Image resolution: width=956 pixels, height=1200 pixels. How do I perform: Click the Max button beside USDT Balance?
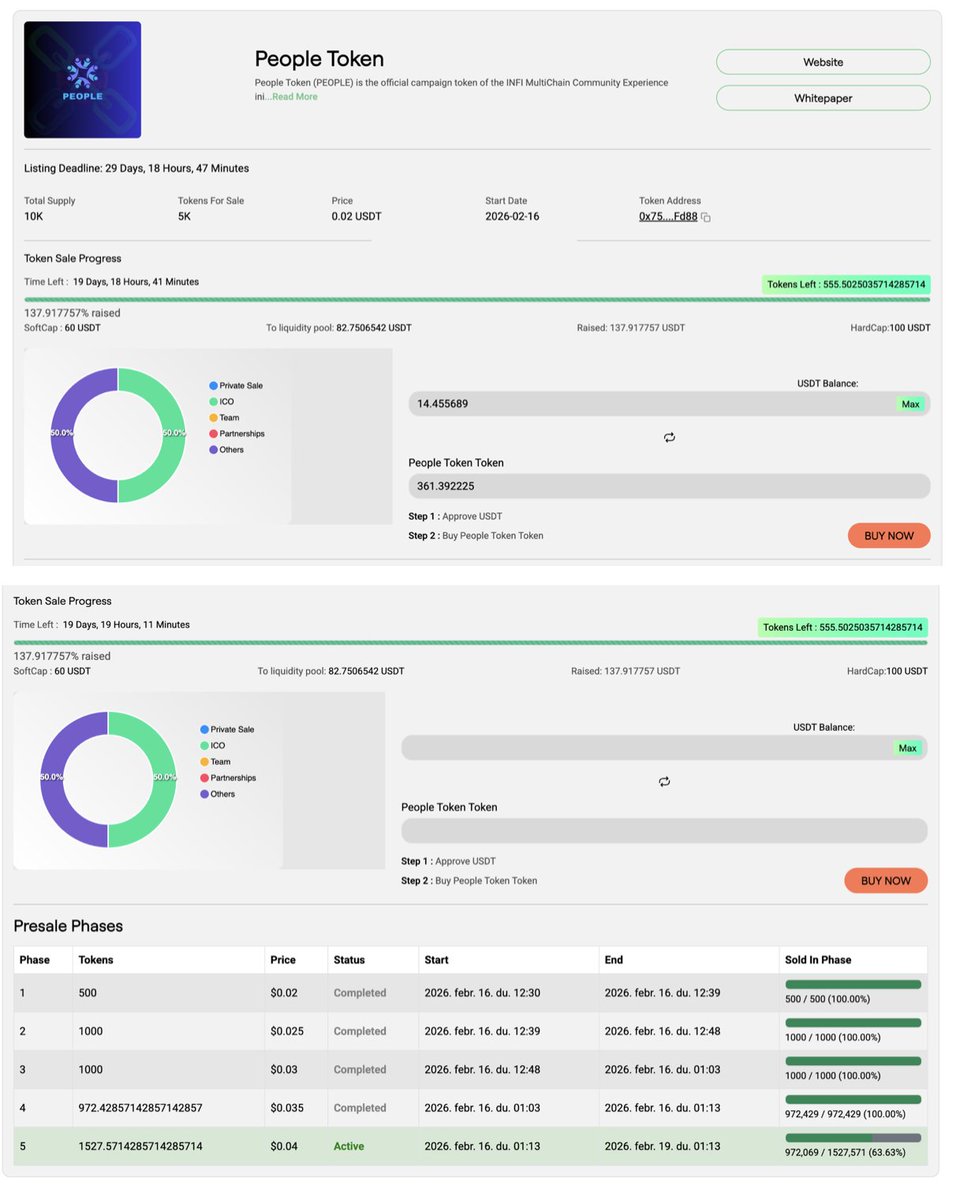point(909,404)
